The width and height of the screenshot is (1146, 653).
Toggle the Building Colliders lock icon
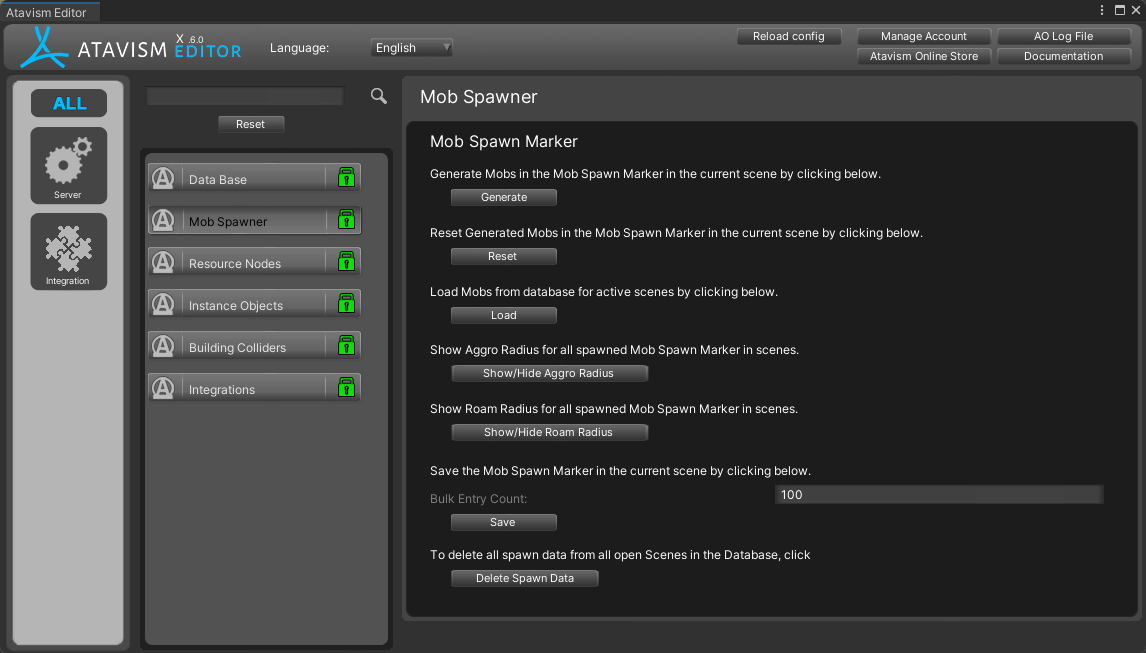(x=346, y=346)
